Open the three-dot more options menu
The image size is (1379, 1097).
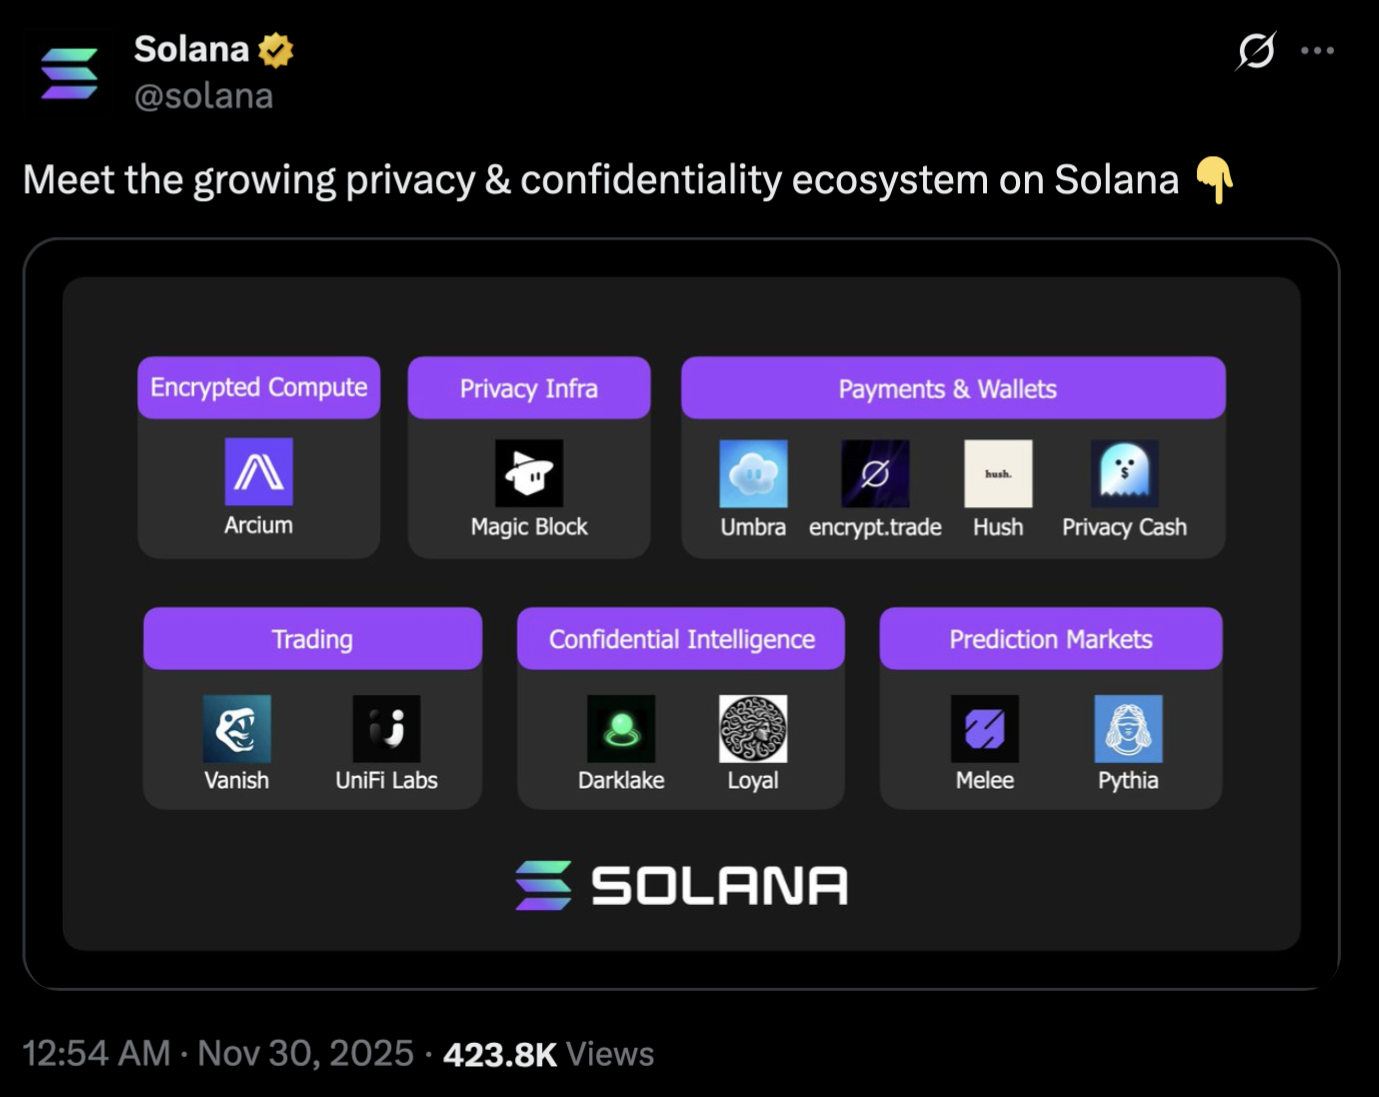1317,50
